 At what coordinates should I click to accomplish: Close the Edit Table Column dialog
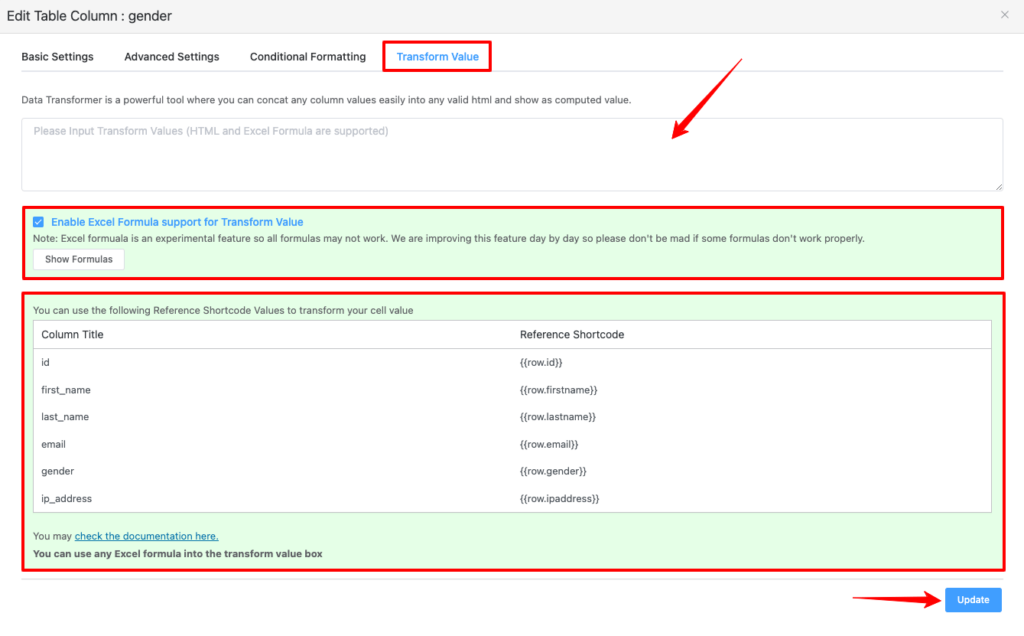(x=1004, y=15)
